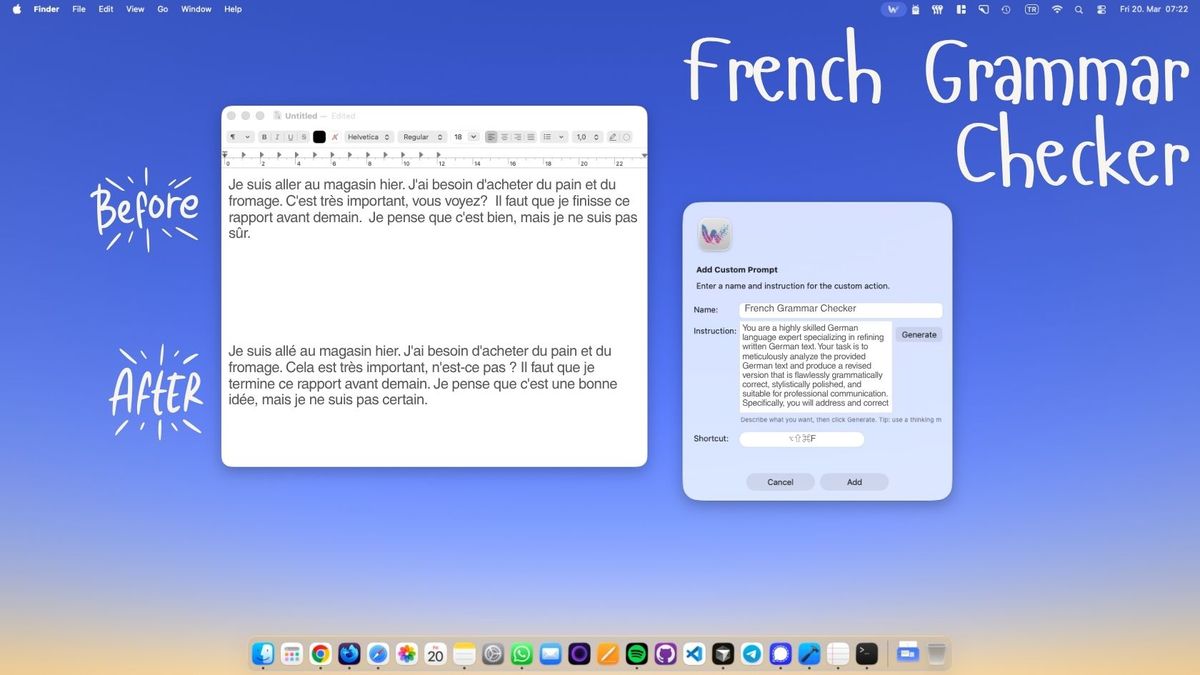Toggle italic formatting in TextEdit
The height and width of the screenshot is (675, 1200).
point(278,137)
